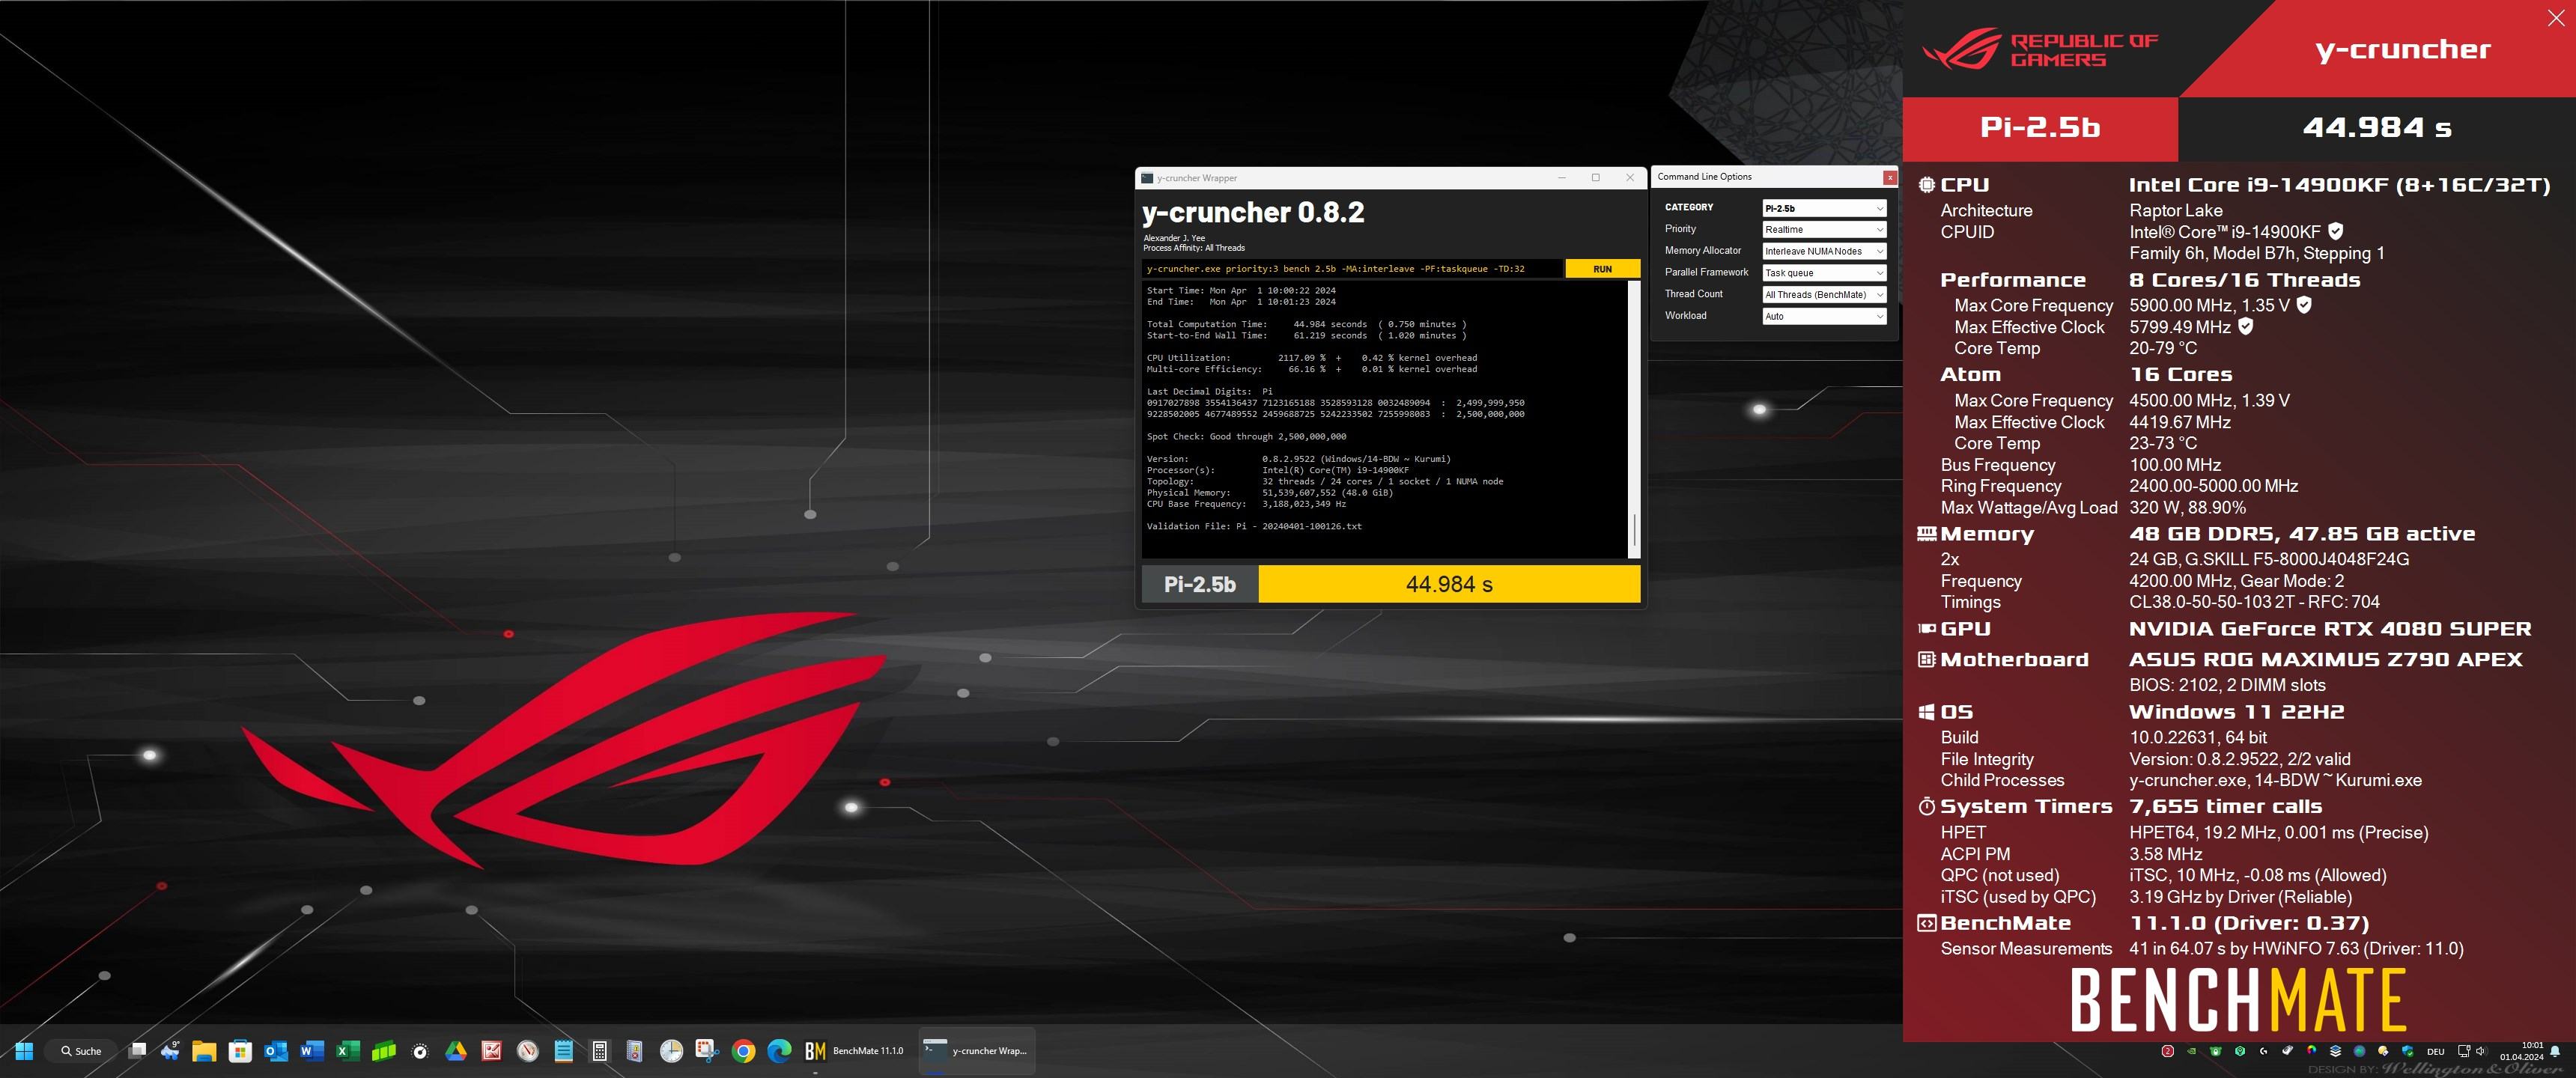Launch Calculator from the taskbar
Viewport: 2576px width, 1078px height.
[x=600, y=1050]
